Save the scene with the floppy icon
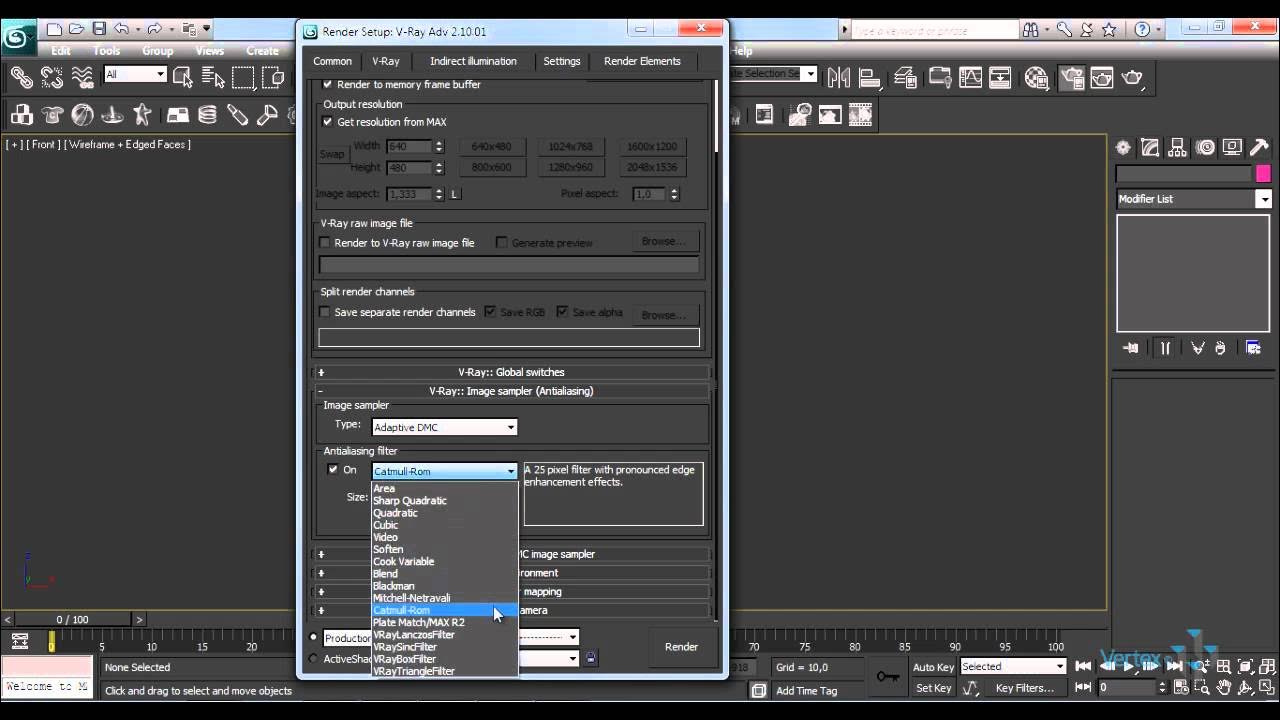 (98, 29)
